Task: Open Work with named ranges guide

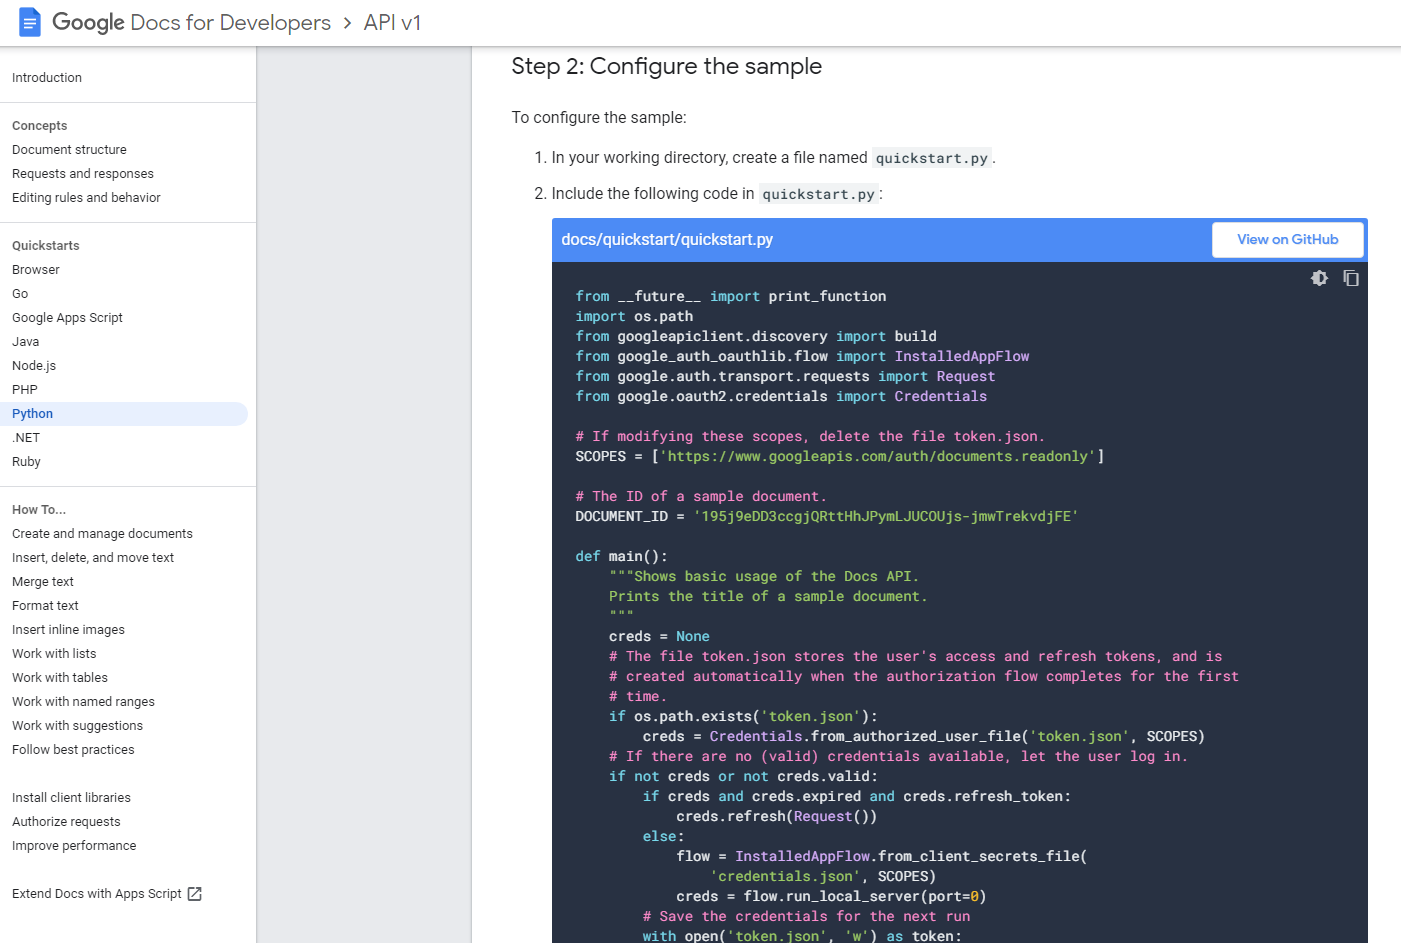Action: [x=83, y=702]
